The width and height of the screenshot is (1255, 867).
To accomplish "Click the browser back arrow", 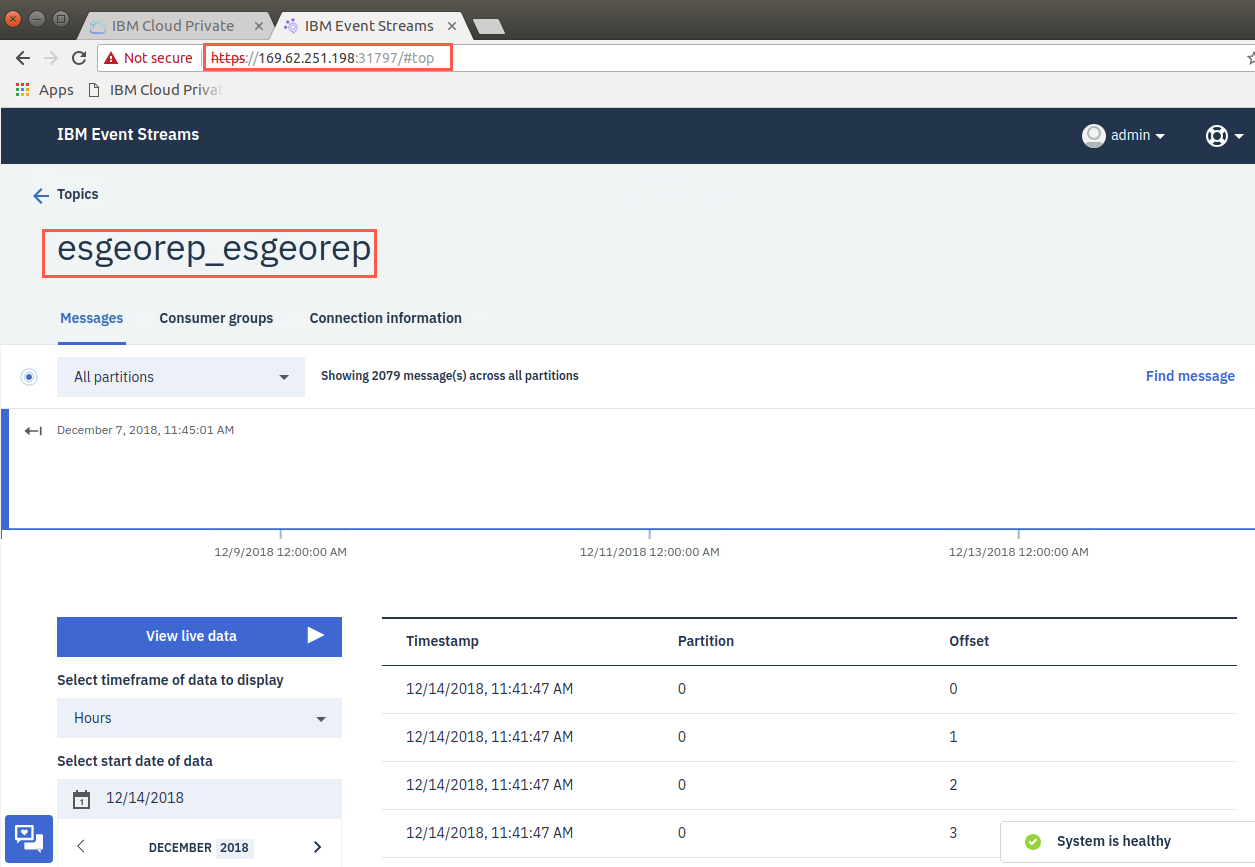I will coord(23,58).
